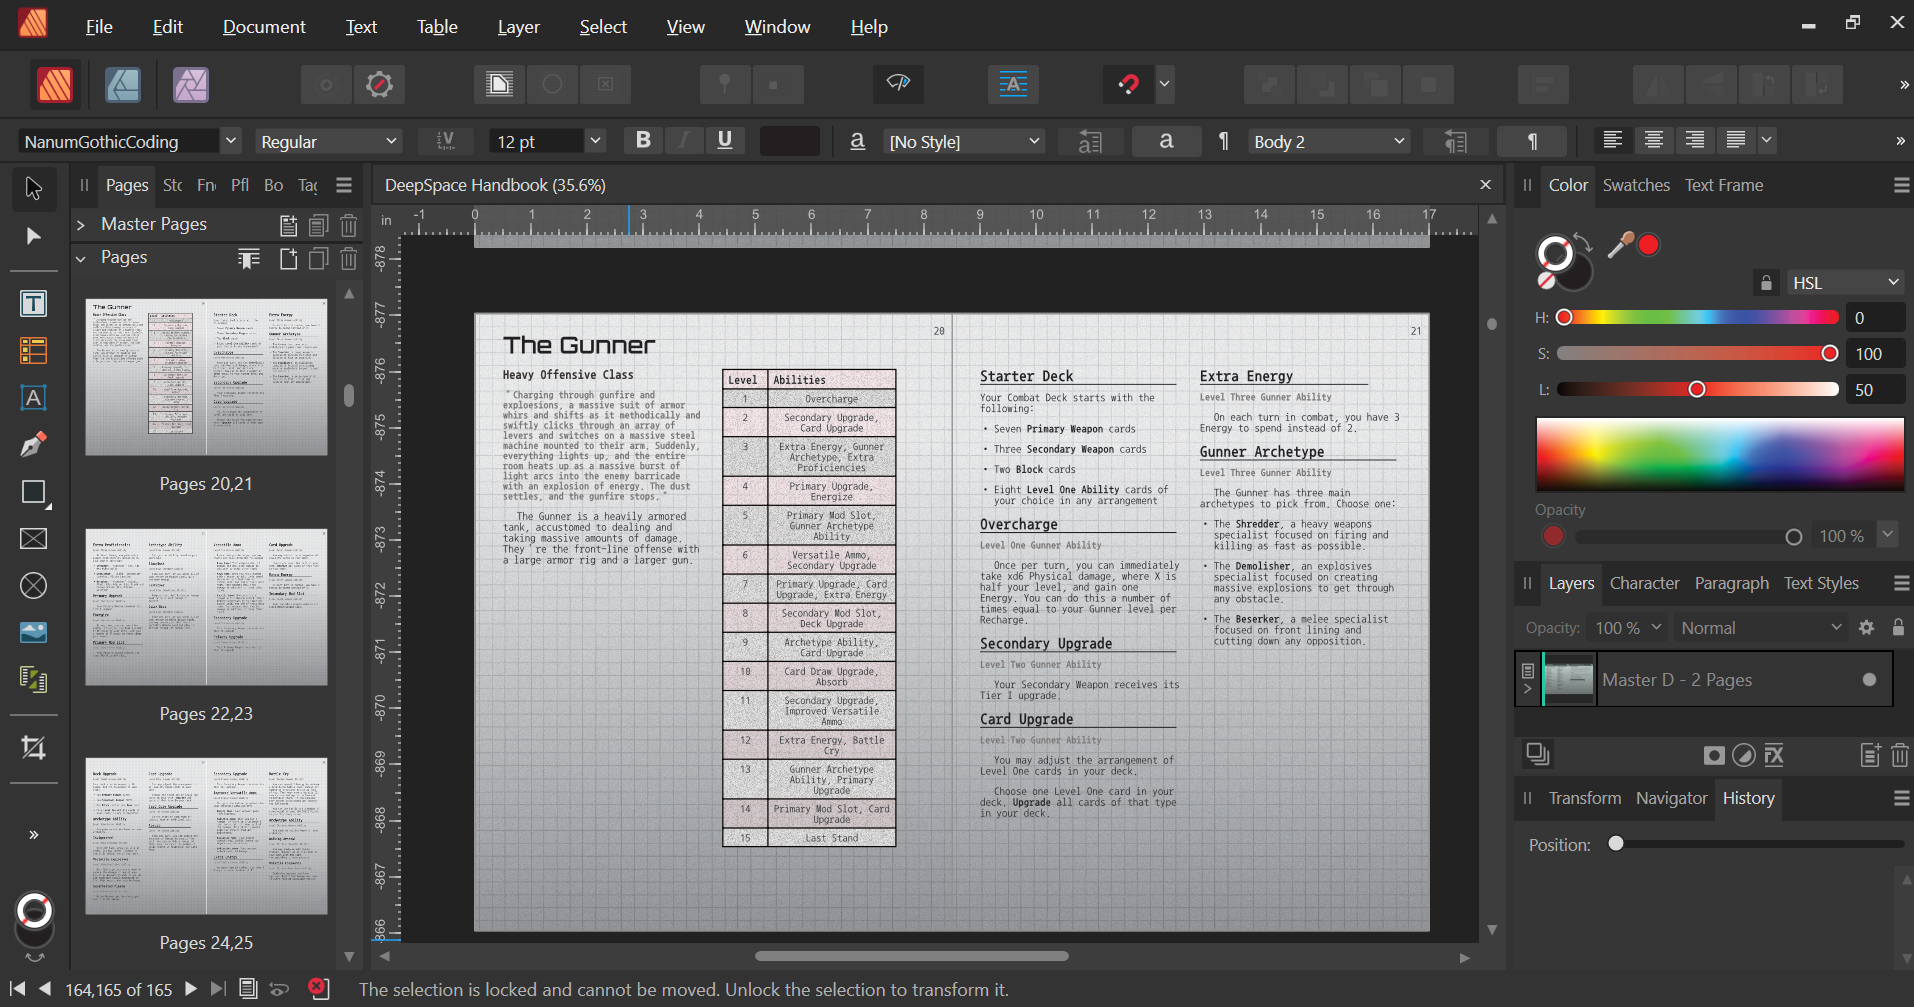
Task: Switch to the Publisher persona
Action: (55, 85)
